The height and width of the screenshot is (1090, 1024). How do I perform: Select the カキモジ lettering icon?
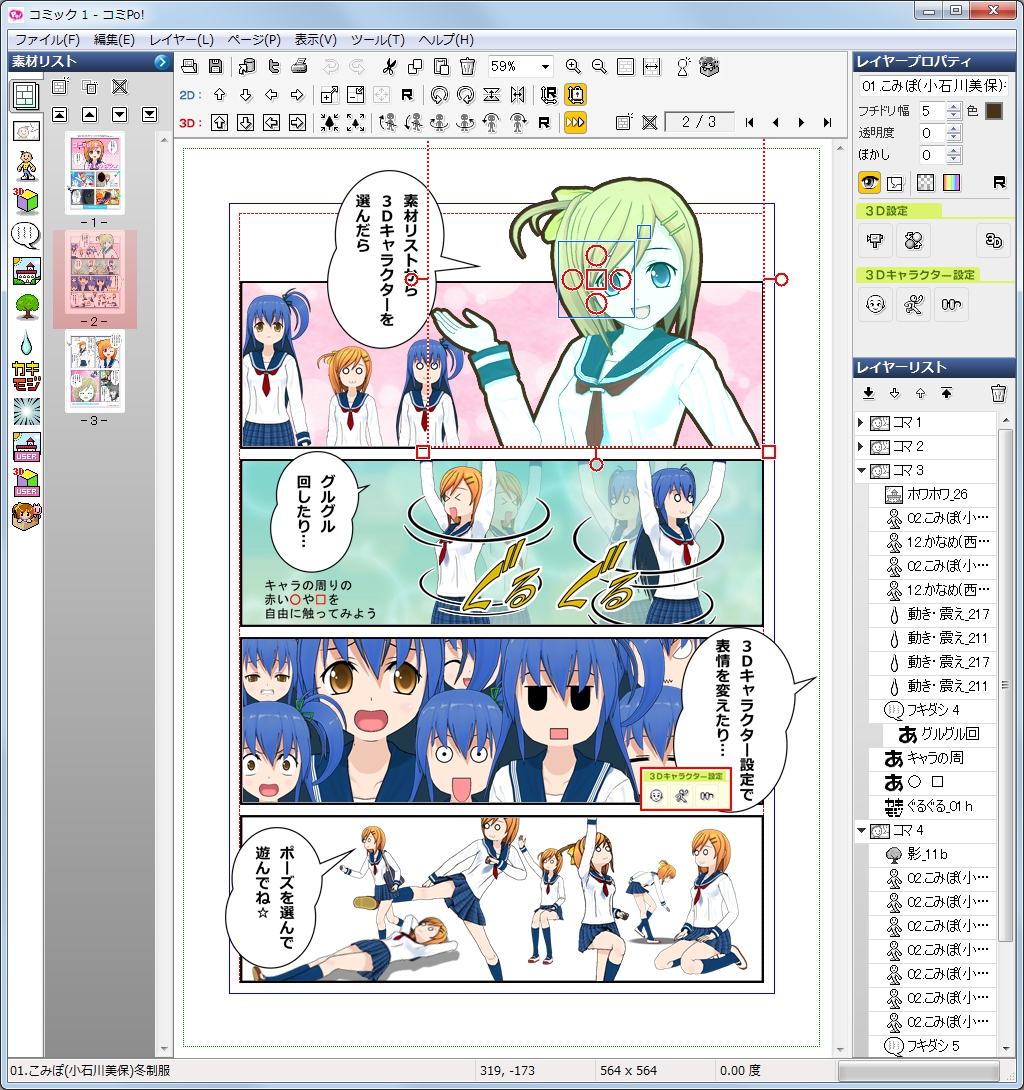pyautogui.click(x=26, y=377)
